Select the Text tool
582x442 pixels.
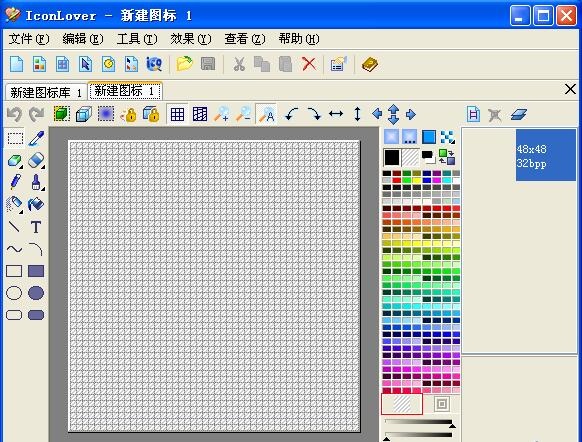click(36, 227)
